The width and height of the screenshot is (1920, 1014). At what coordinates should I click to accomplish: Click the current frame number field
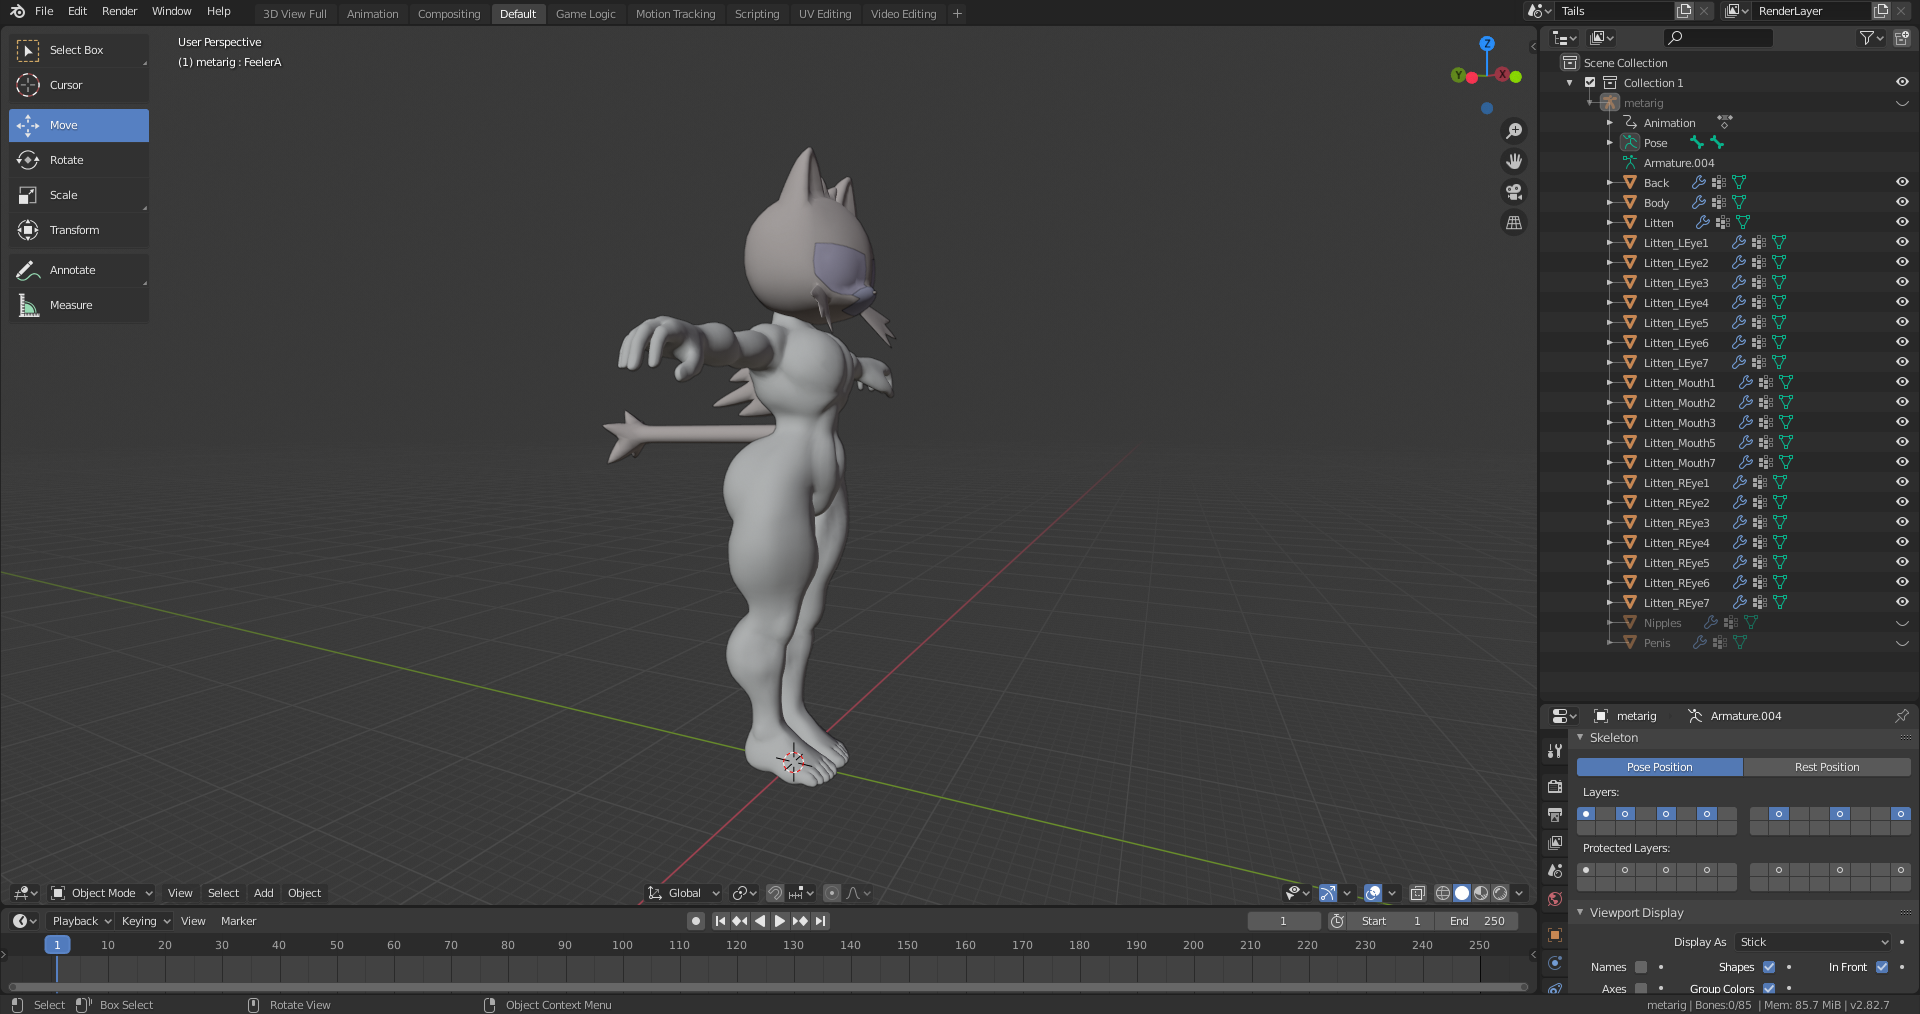click(1283, 921)
